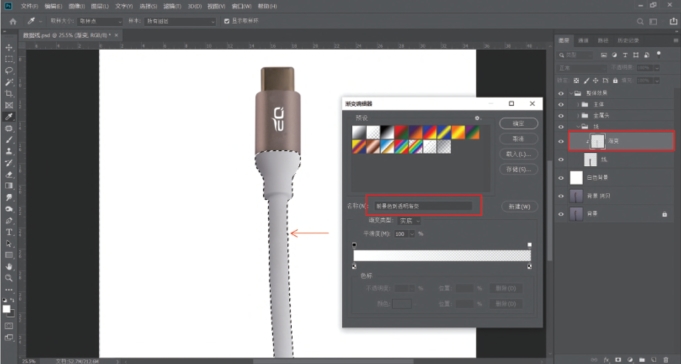
Task: Open the layer opacity dropdown arrow
Action: (x=656, y=68)
